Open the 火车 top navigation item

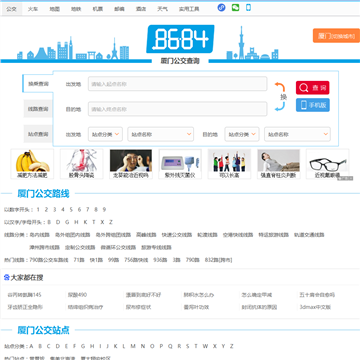coord(33,9)
